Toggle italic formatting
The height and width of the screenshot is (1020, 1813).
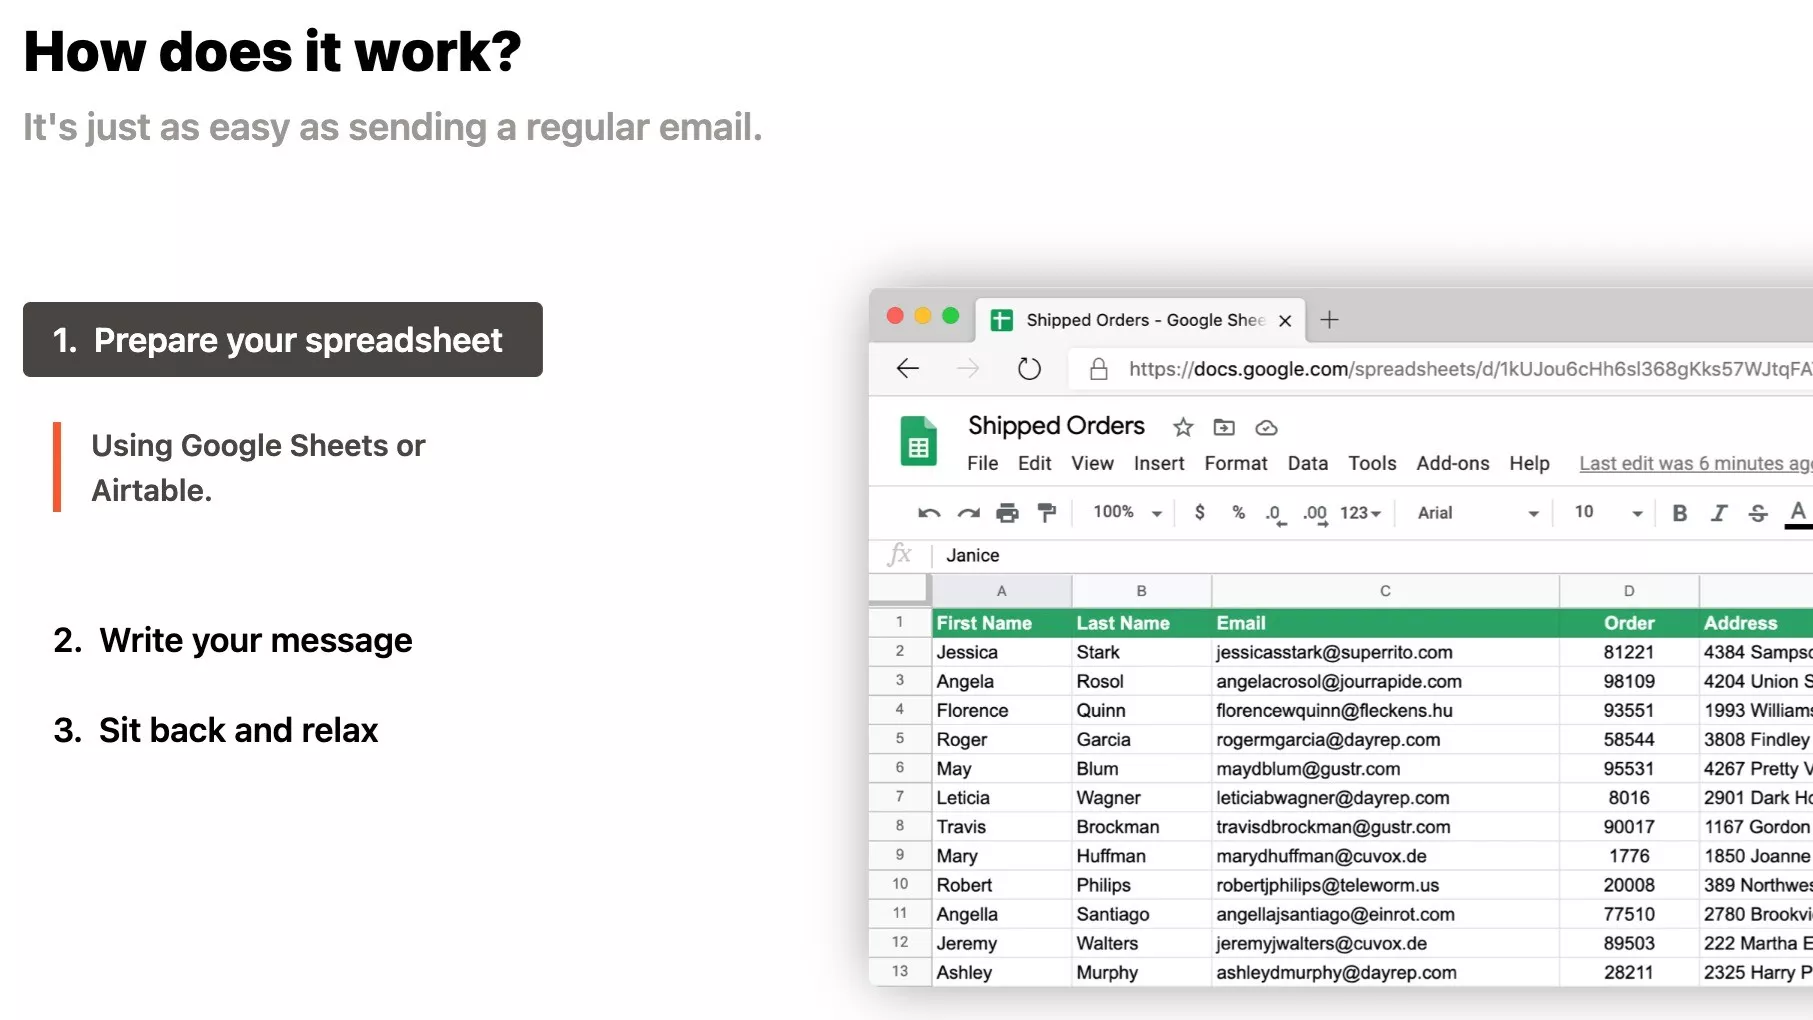coord(1719,513)
